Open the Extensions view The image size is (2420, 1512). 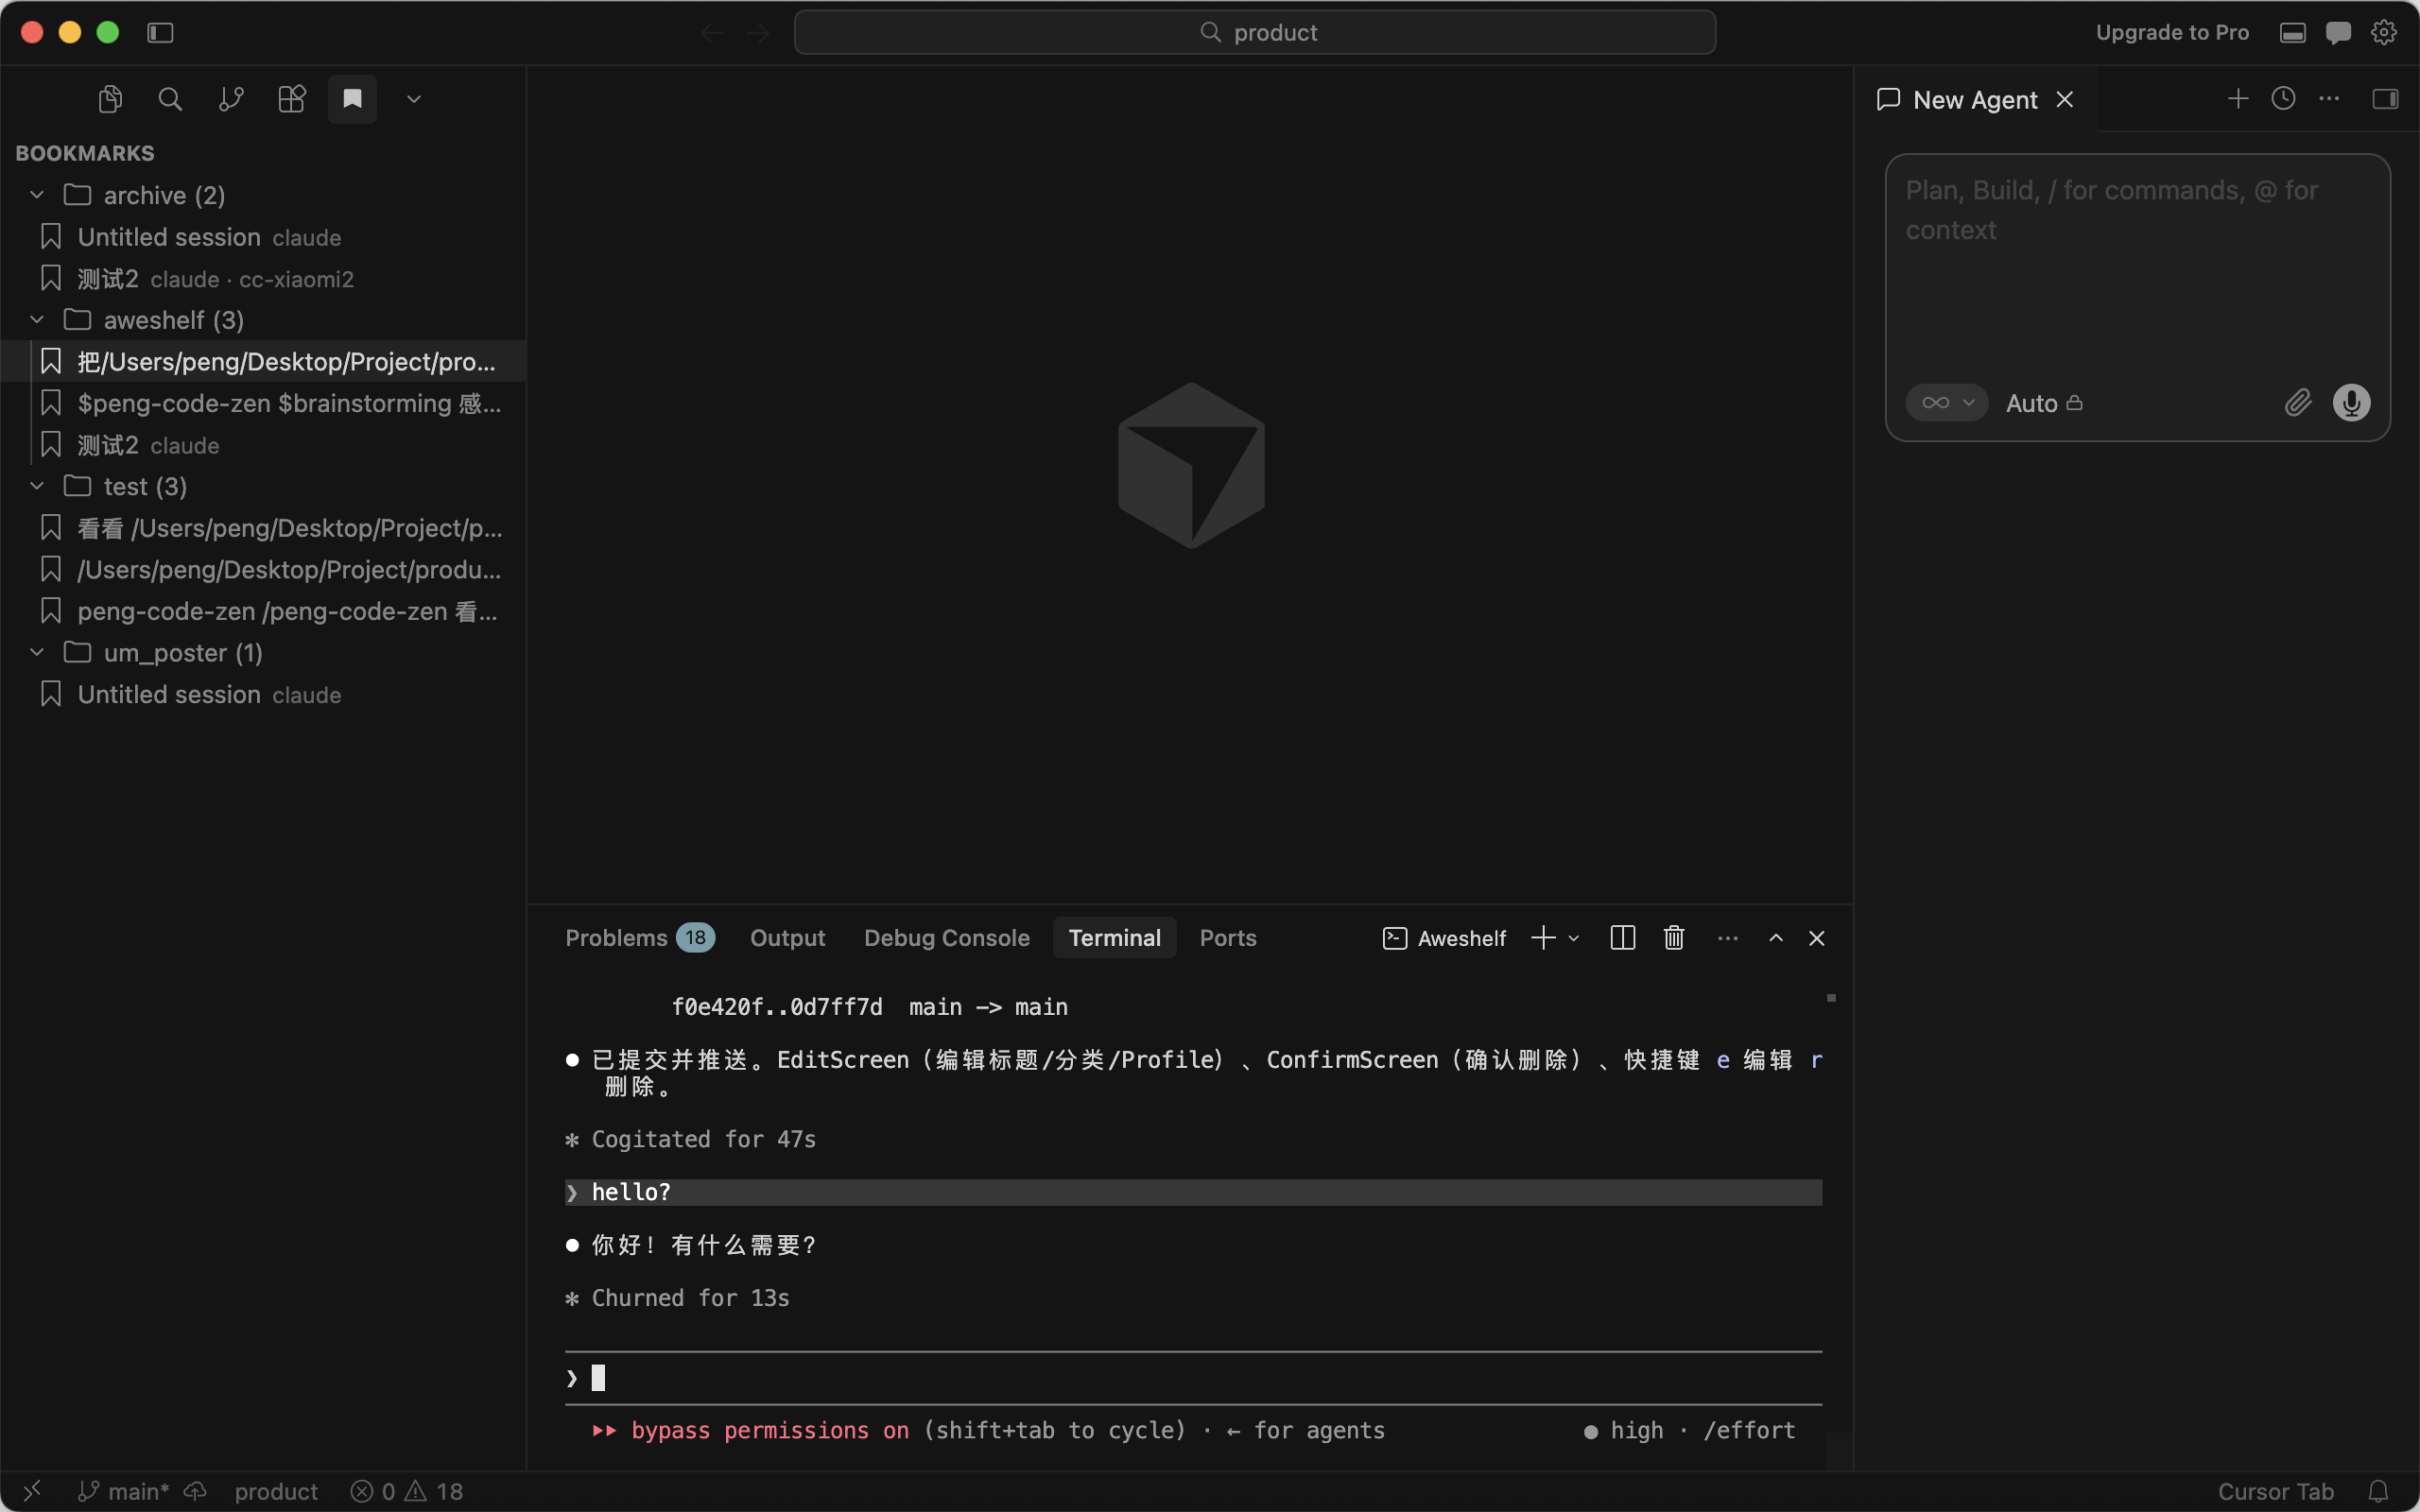pyautogui.click(x=291, y=99)
